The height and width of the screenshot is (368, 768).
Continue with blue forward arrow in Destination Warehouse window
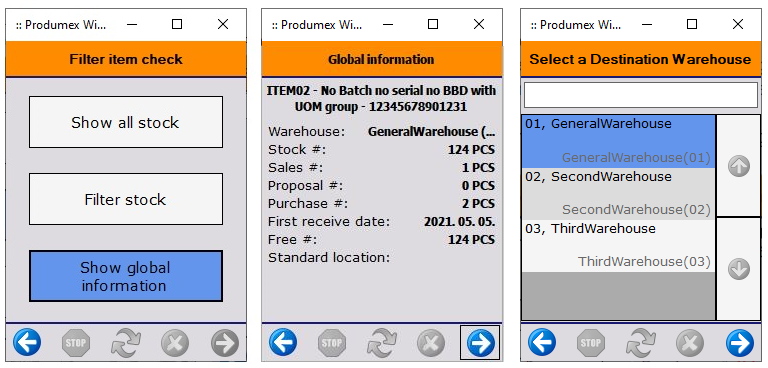tap(740, 343)
